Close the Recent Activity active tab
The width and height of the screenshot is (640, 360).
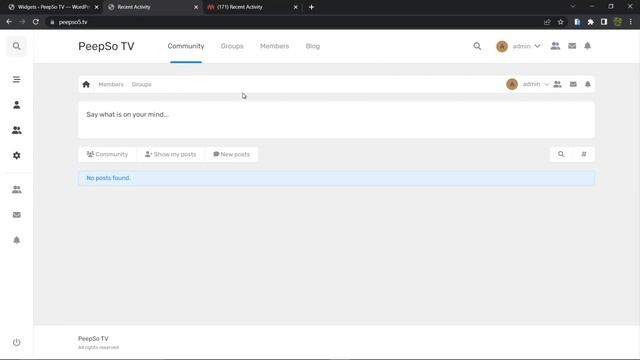[x=196, y=7]
